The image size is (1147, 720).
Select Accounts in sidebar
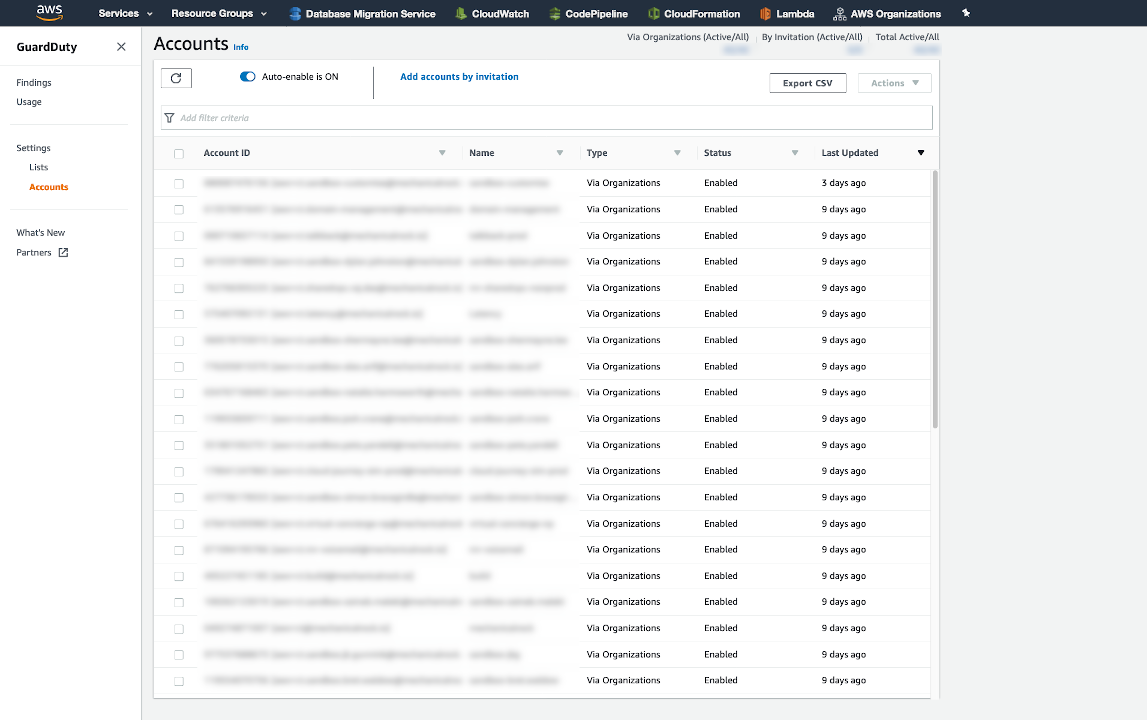pos(49,187)
